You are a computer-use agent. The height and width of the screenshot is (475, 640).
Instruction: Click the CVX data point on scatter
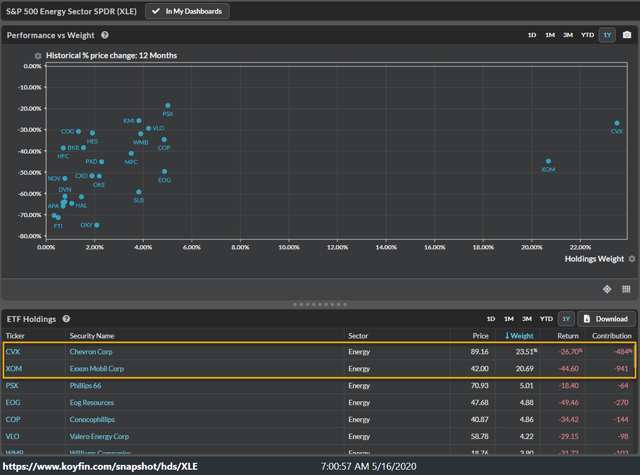click(x=617, y=123)
